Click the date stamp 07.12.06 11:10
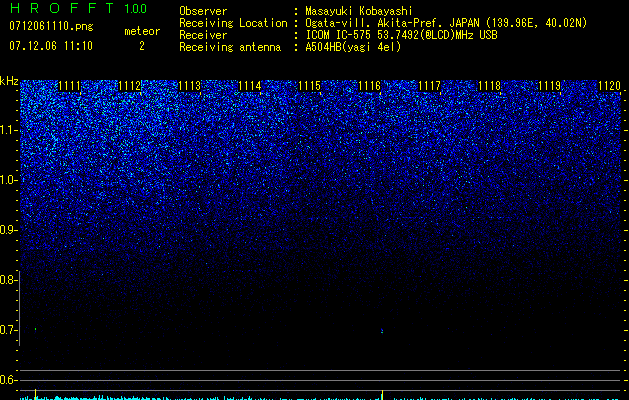The image size is (629, 400). (x=51, y=46)
